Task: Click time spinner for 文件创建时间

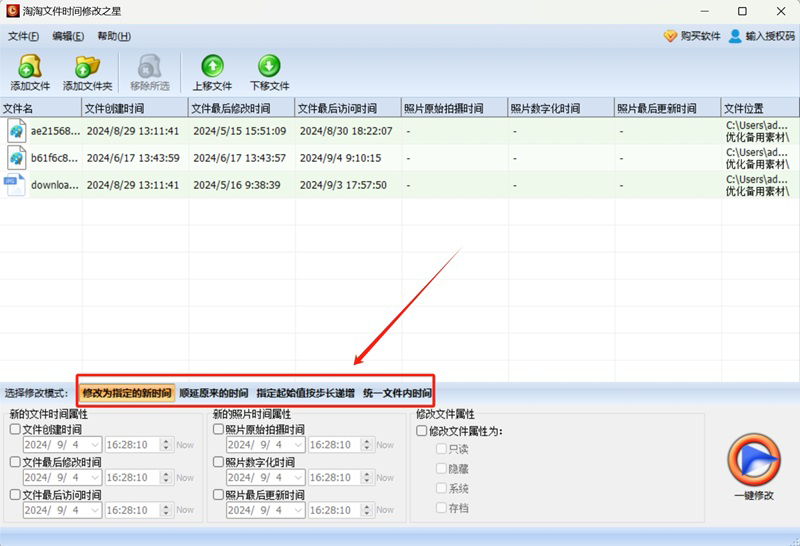Action: tap(166, 445)
